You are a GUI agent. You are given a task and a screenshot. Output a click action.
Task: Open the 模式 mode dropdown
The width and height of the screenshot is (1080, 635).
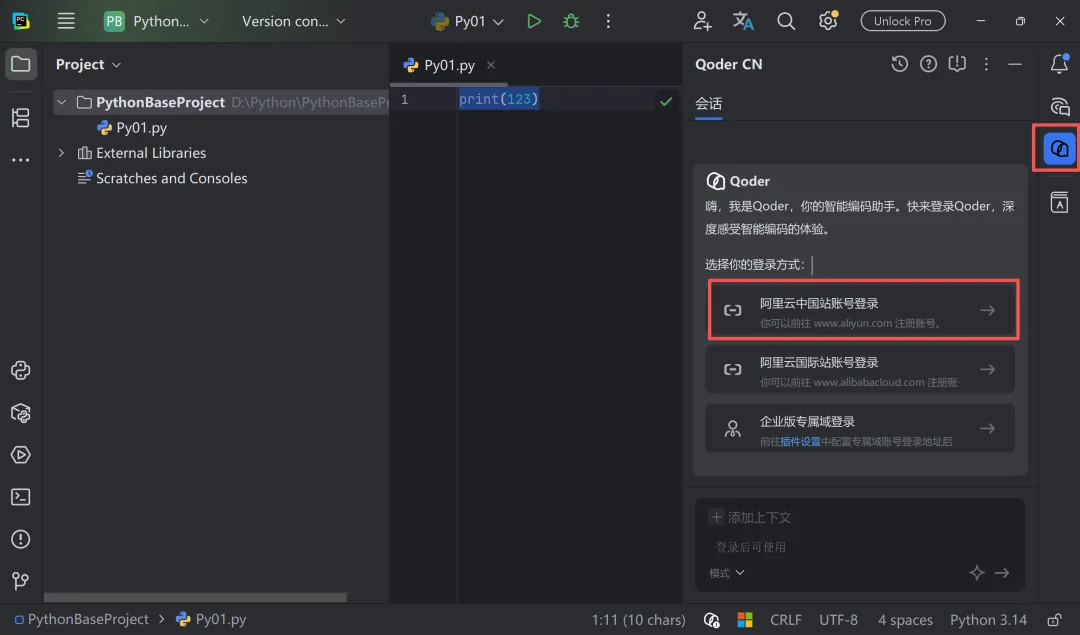(x=727, y=573)
